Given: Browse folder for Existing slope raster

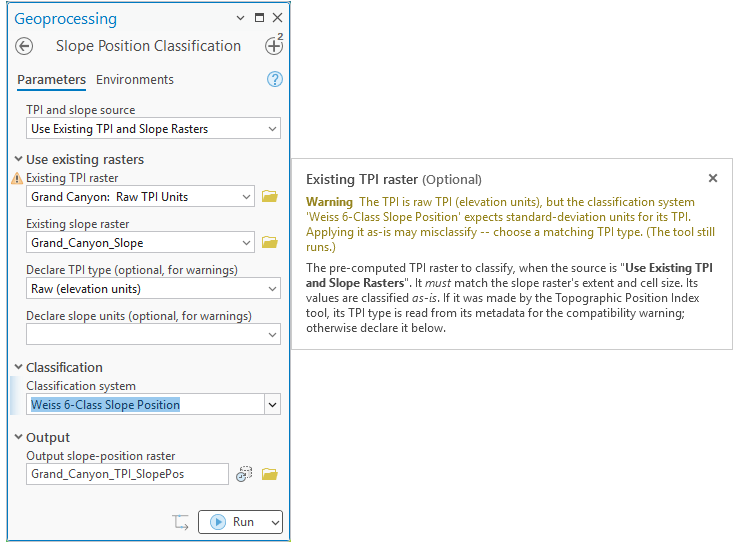Looking at the screenshot, I should (270, 242).
